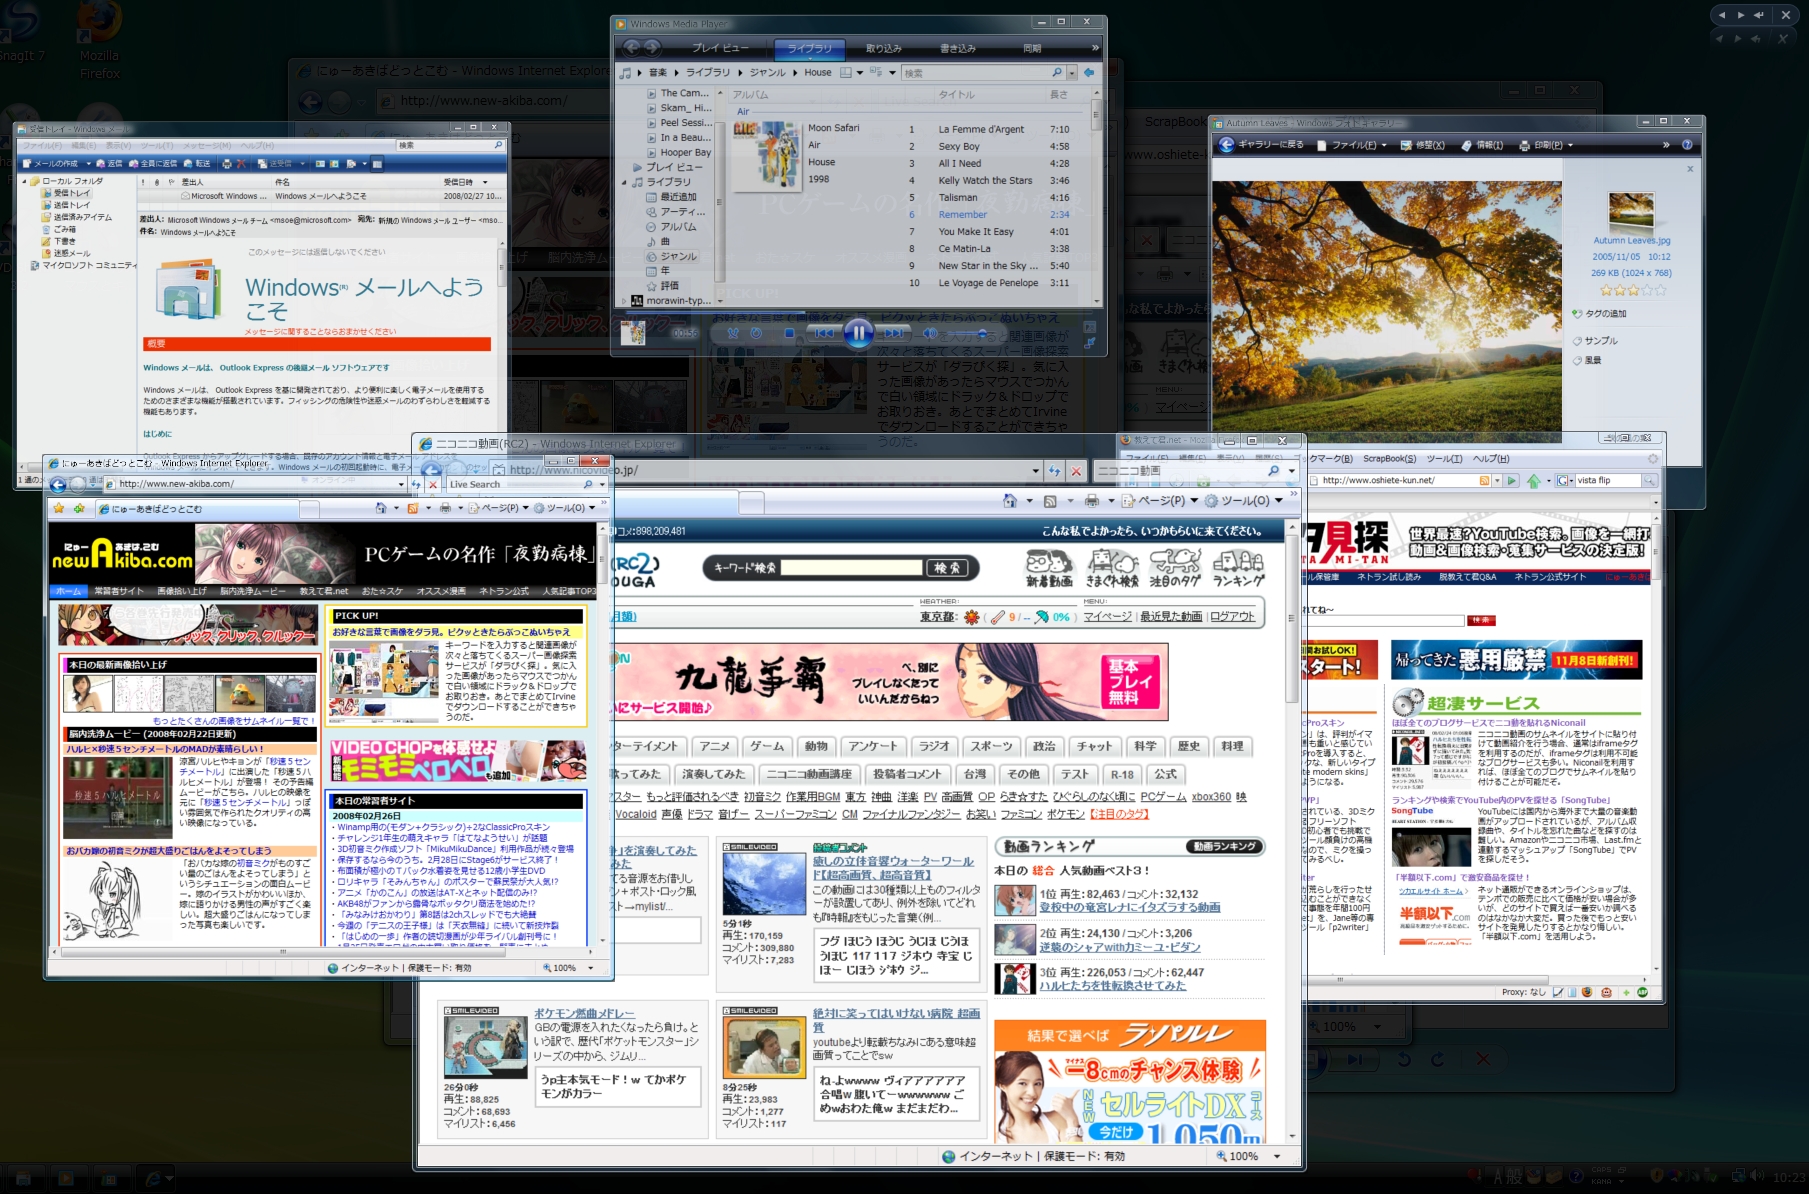Collapse ローカル フォルダ in Windows Mail

tap(24, 181)
